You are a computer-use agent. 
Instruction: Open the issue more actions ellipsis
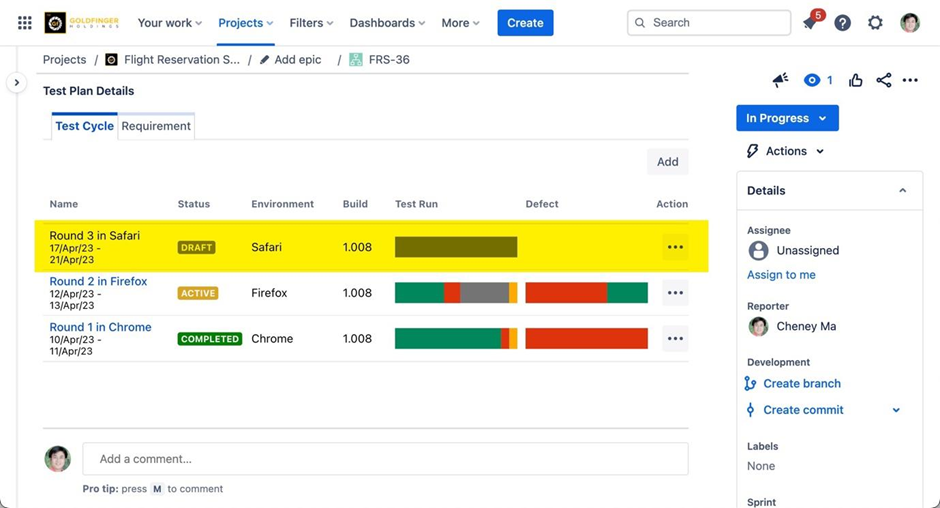point(910,80)
